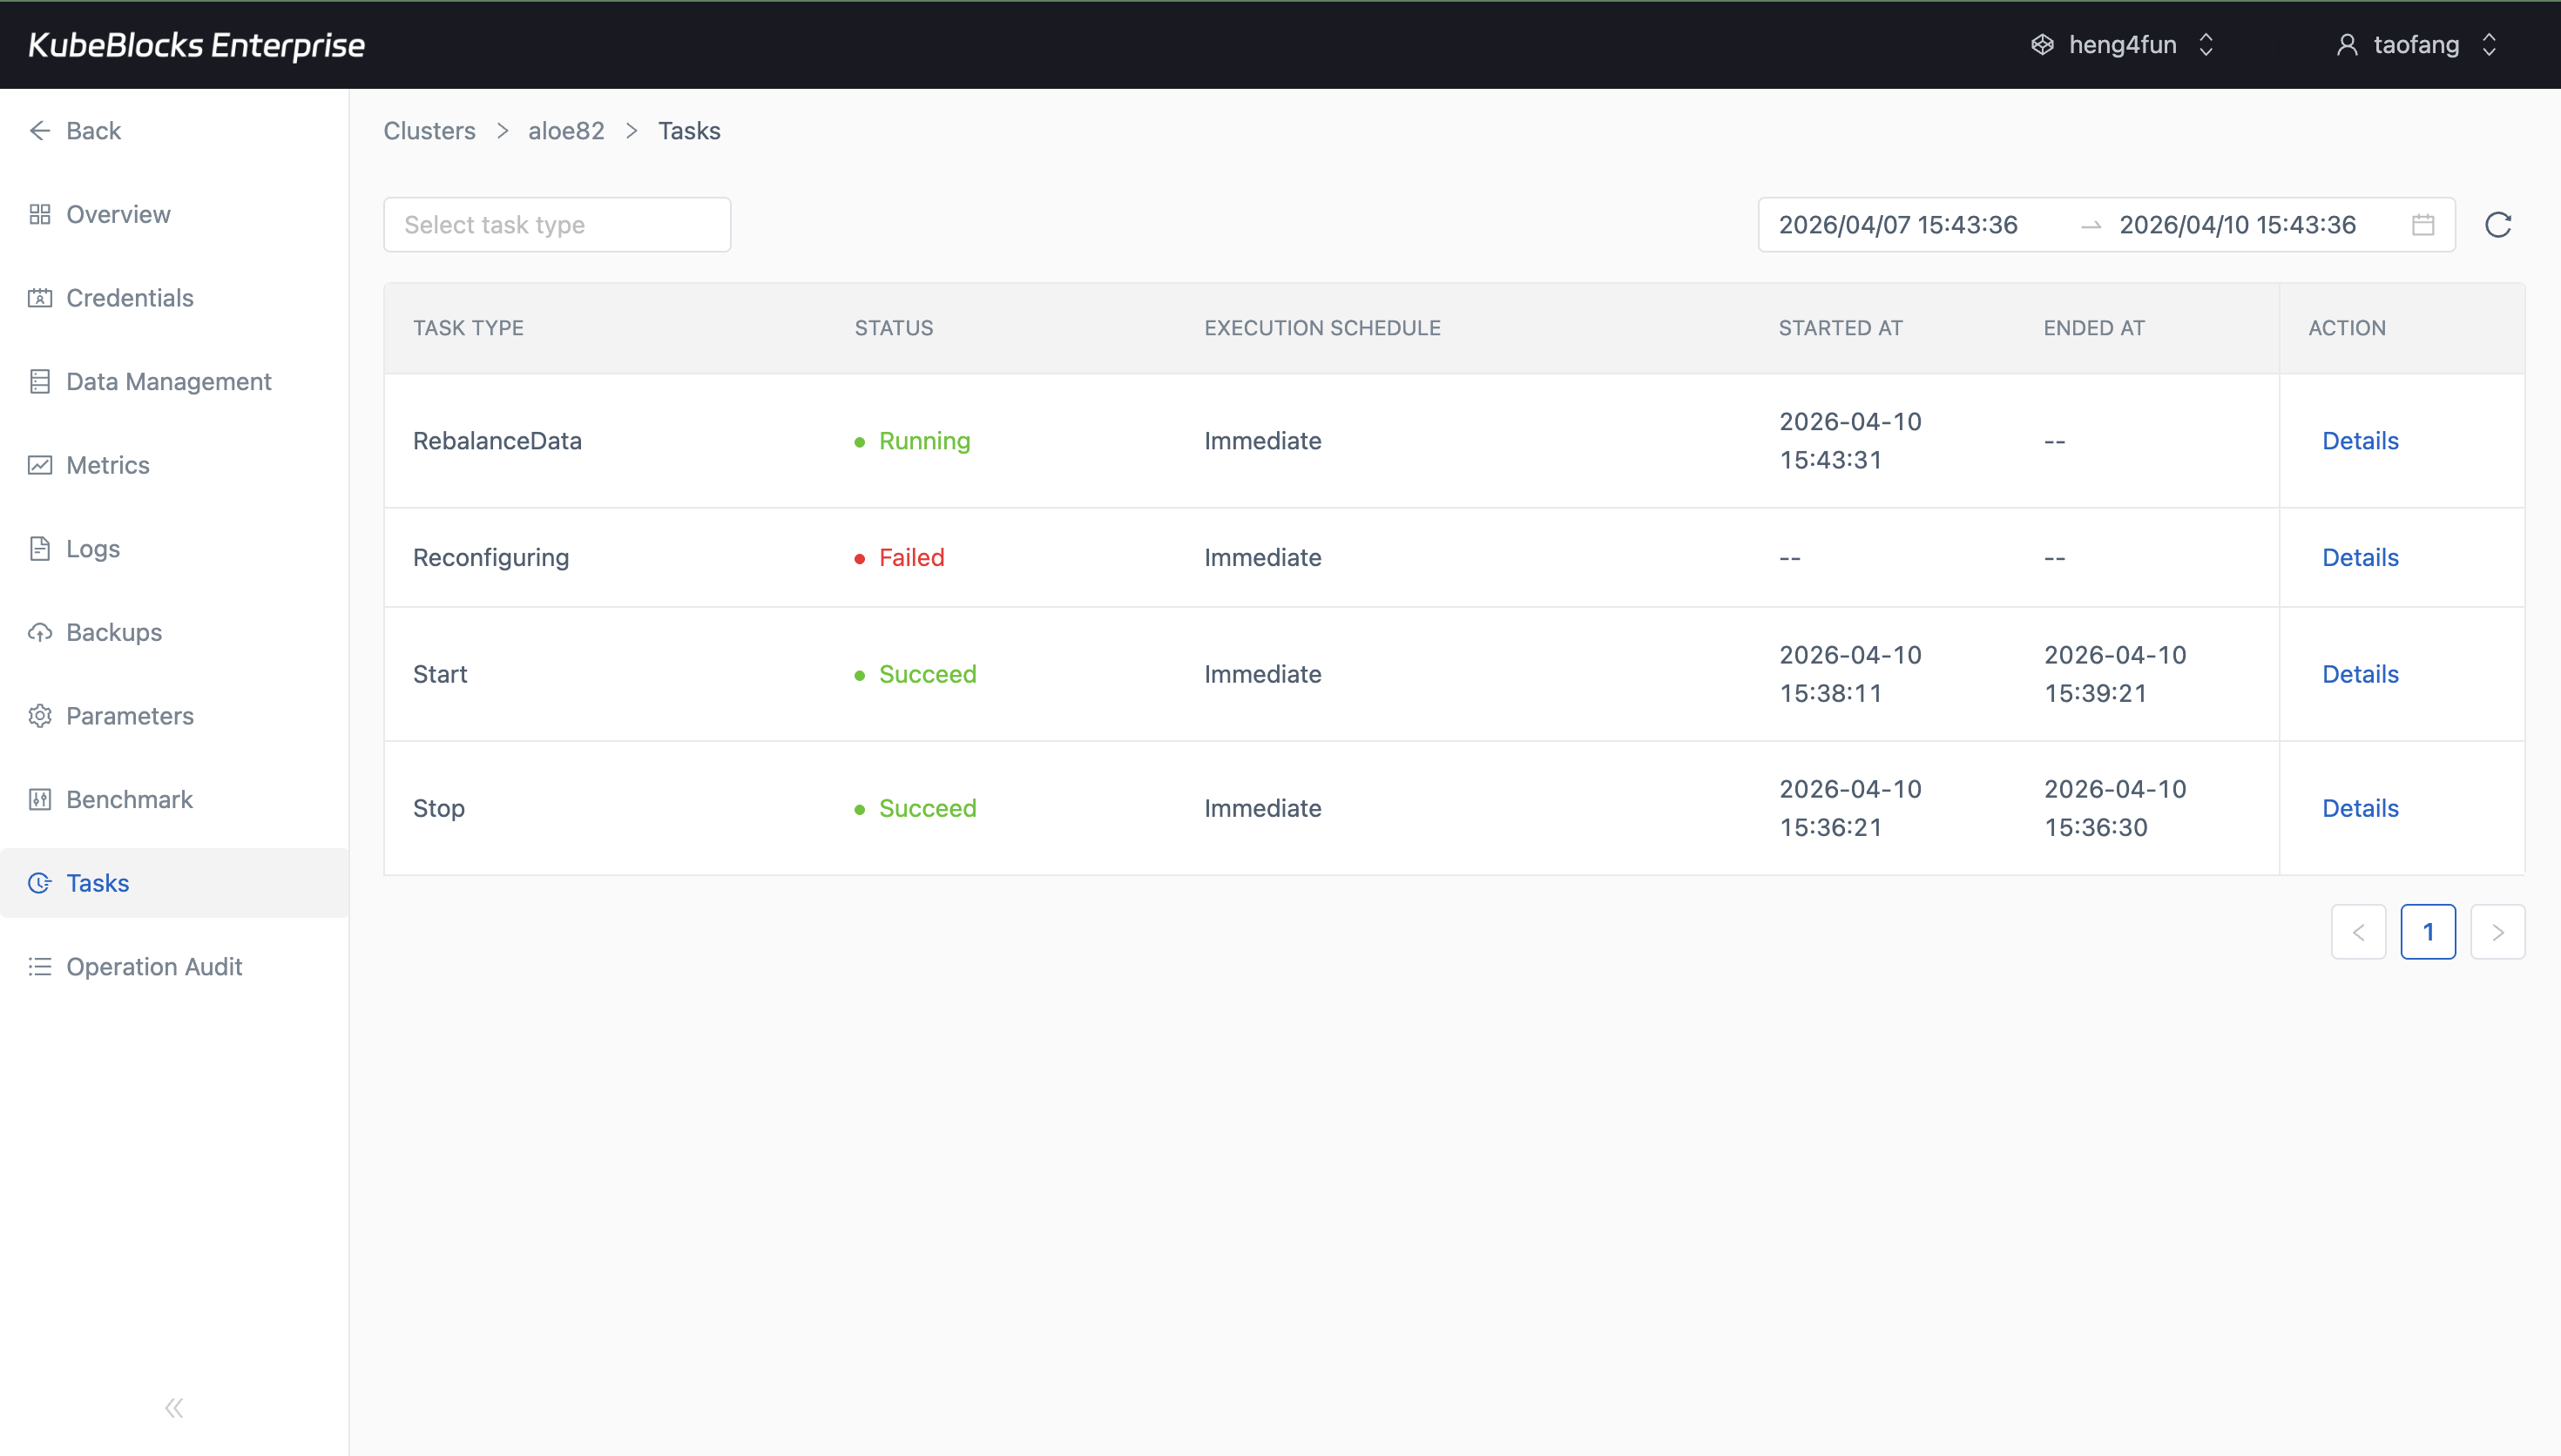Screen dimensions: 2561x1456
Task: Open the calendar date picker
Action: coord(2422,224)
